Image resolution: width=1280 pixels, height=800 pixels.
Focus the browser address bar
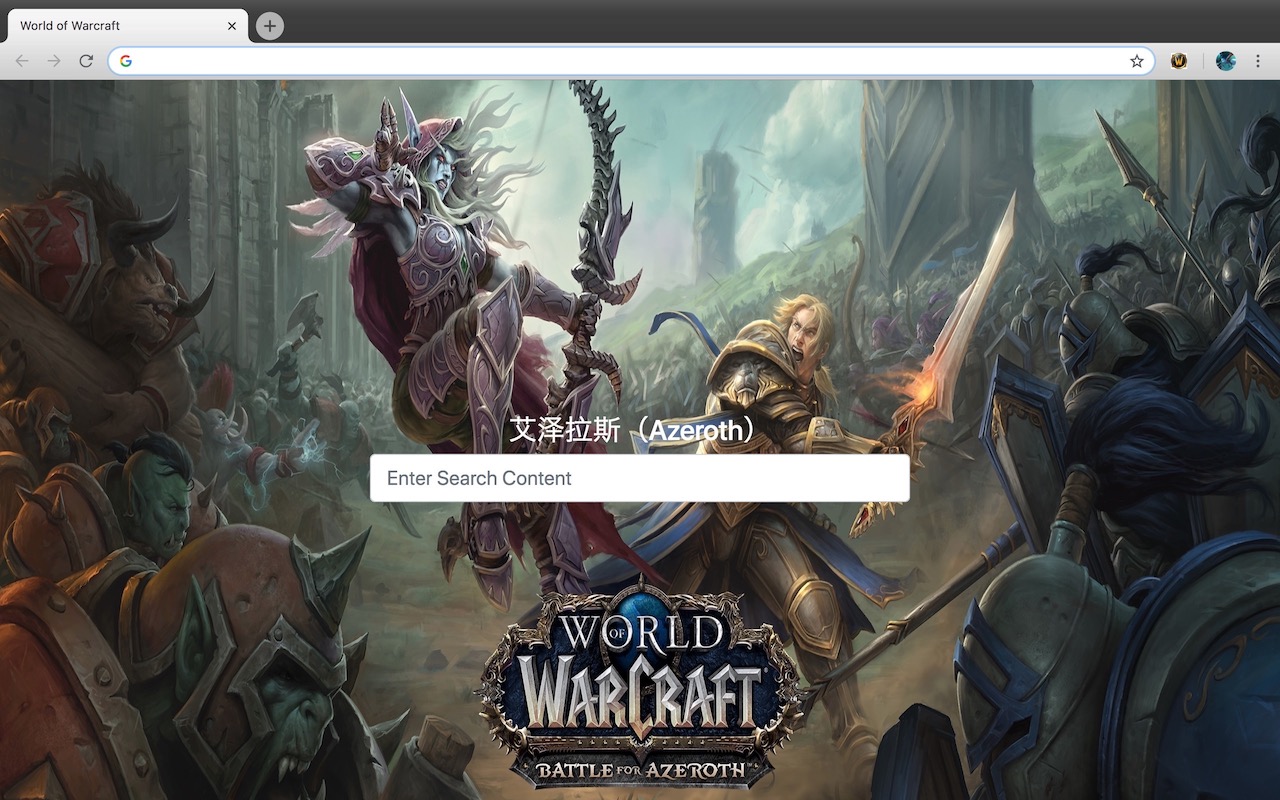click(630, 61)
